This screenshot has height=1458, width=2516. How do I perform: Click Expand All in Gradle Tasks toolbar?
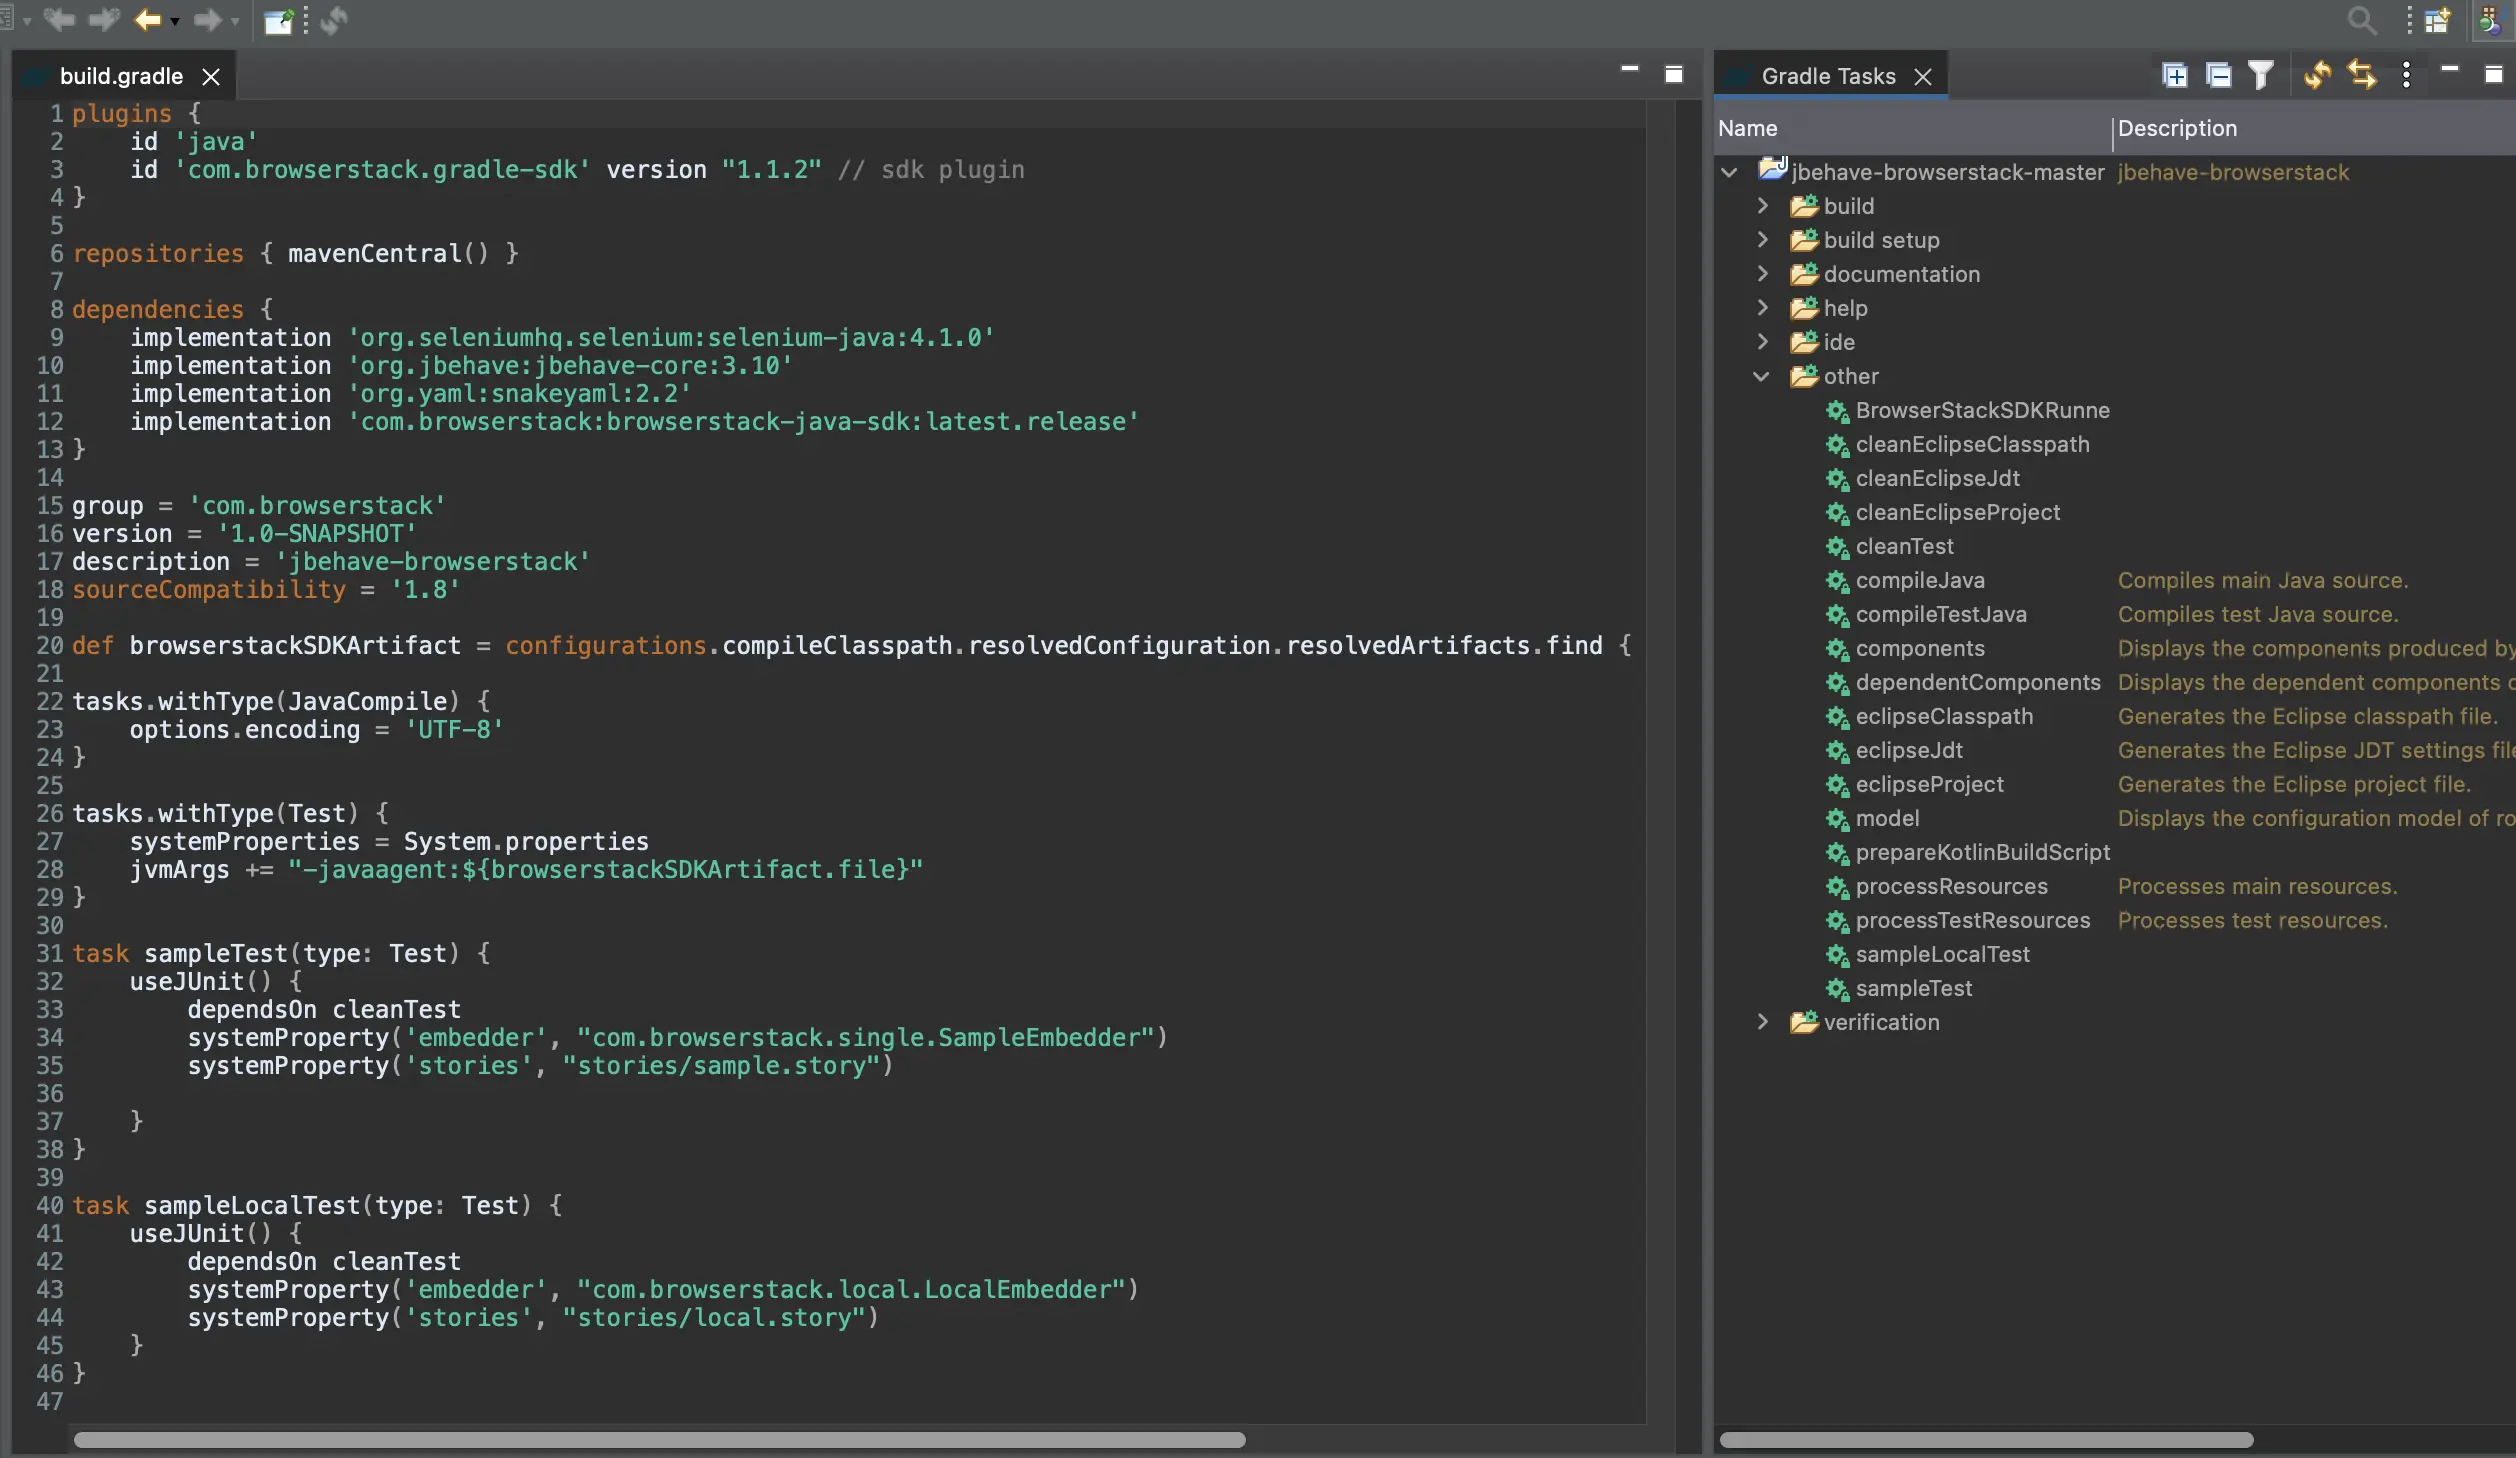coord(2174,76)
